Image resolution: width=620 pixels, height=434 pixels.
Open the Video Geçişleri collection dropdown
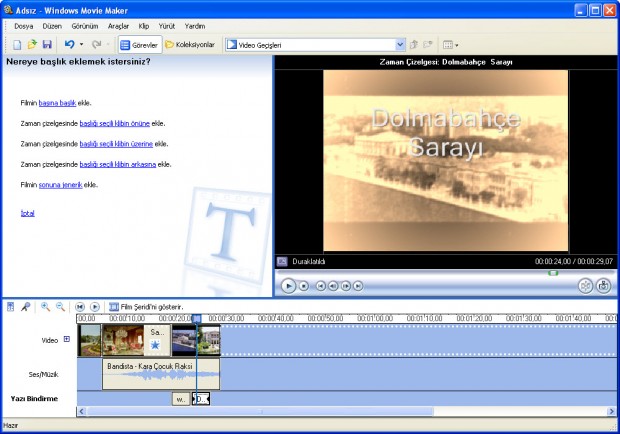pyautogui.click(x=400, y=45)
